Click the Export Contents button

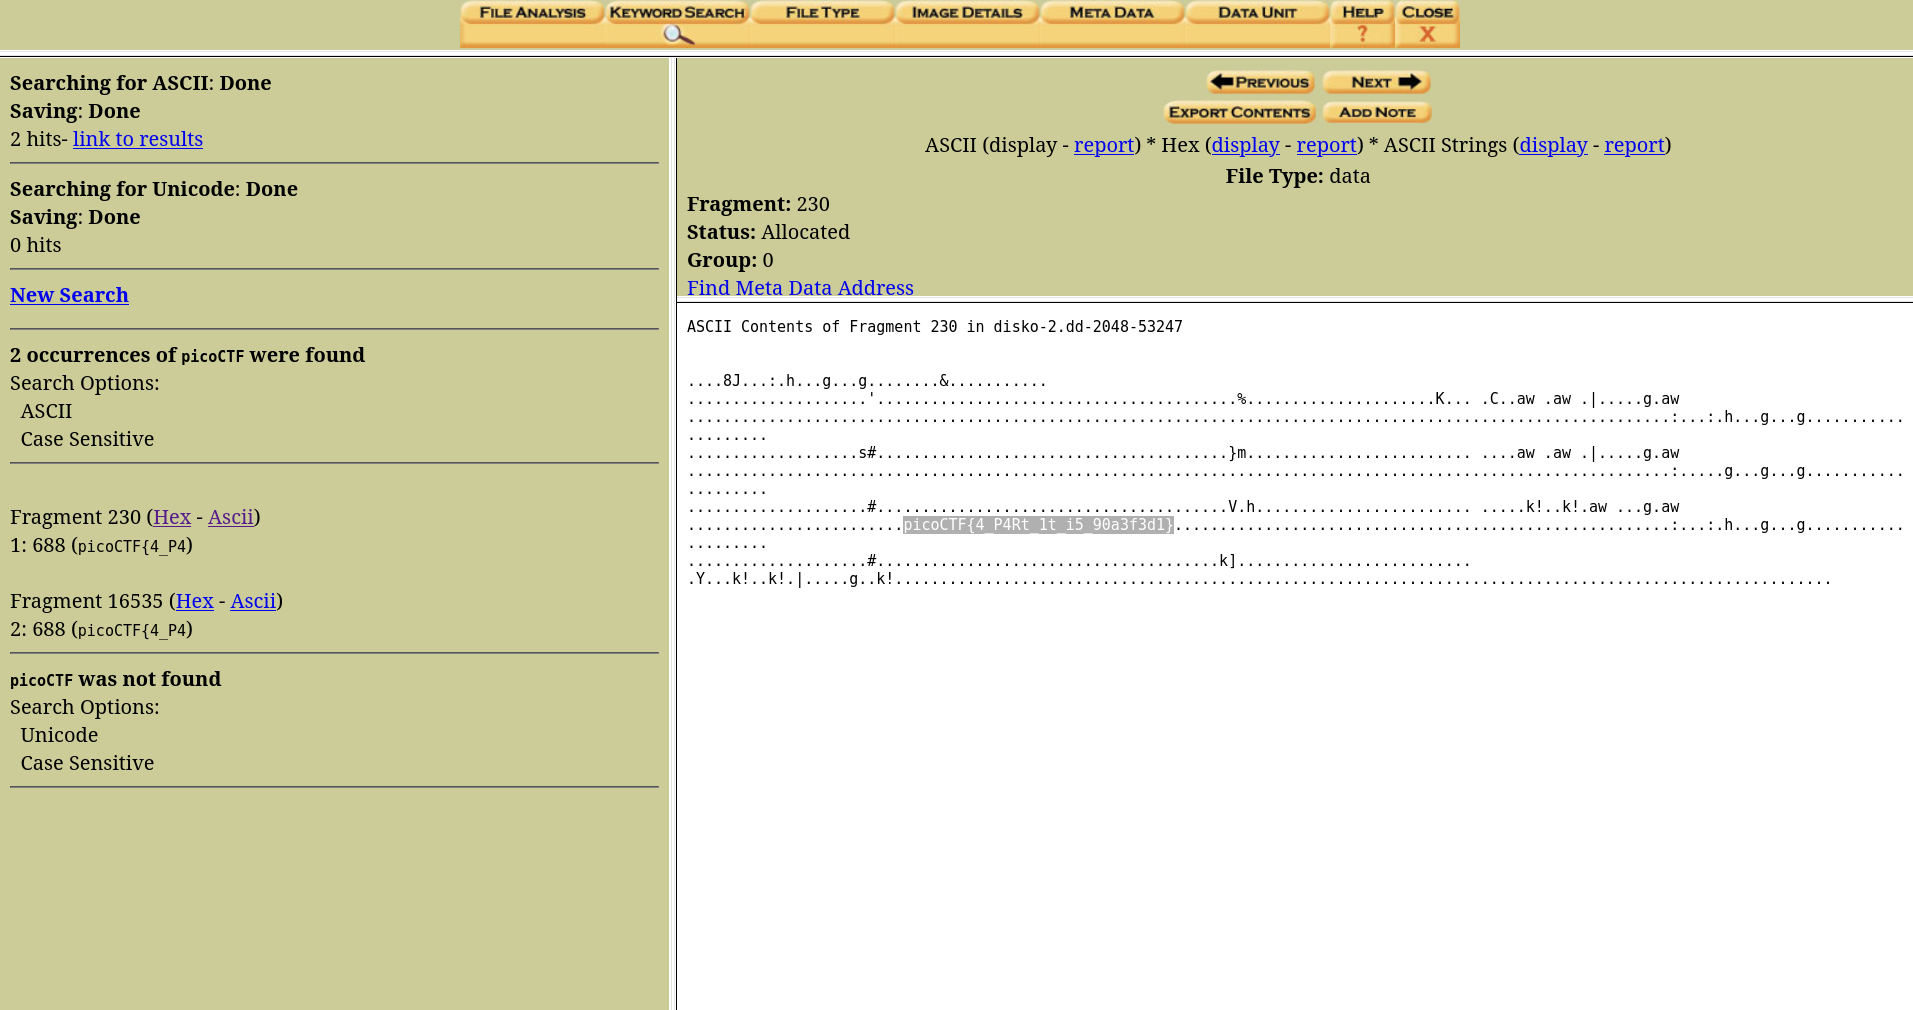(1239, 112)
